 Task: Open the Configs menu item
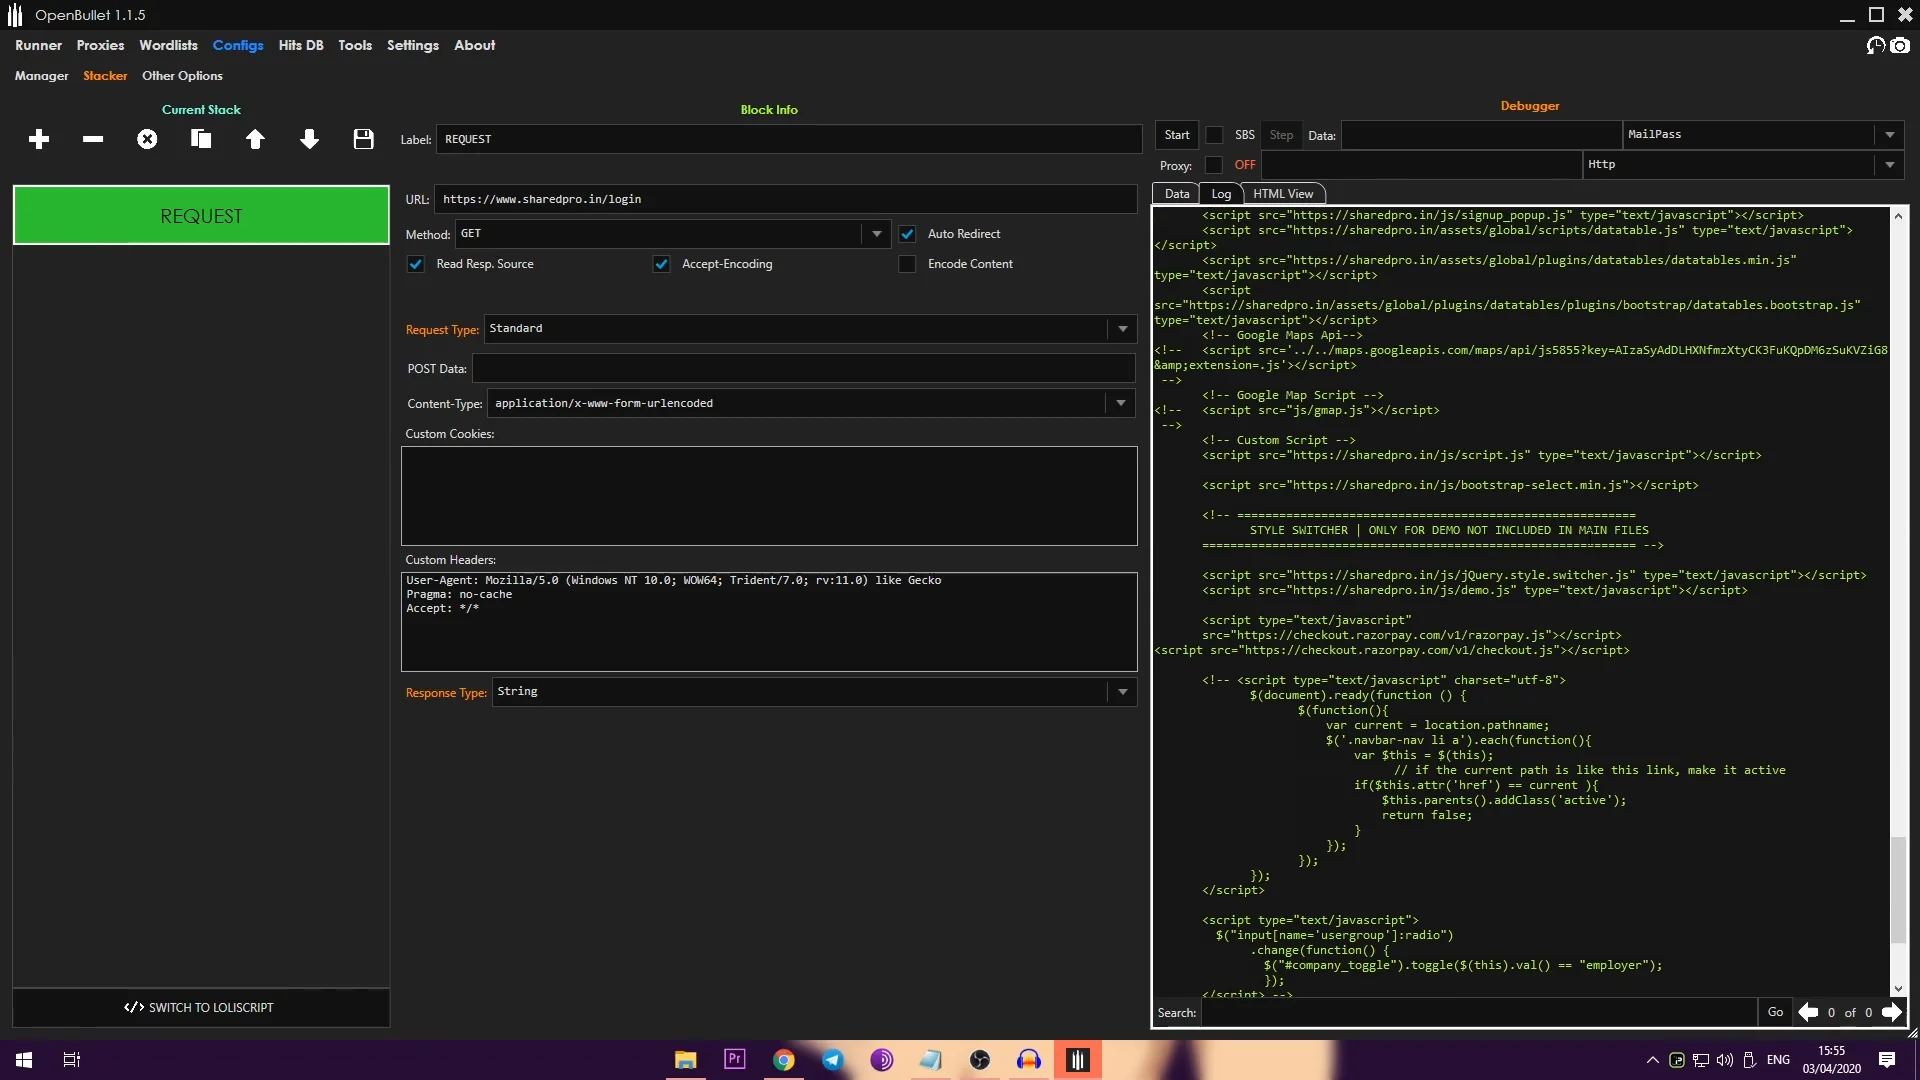click(x=237, y=45)
